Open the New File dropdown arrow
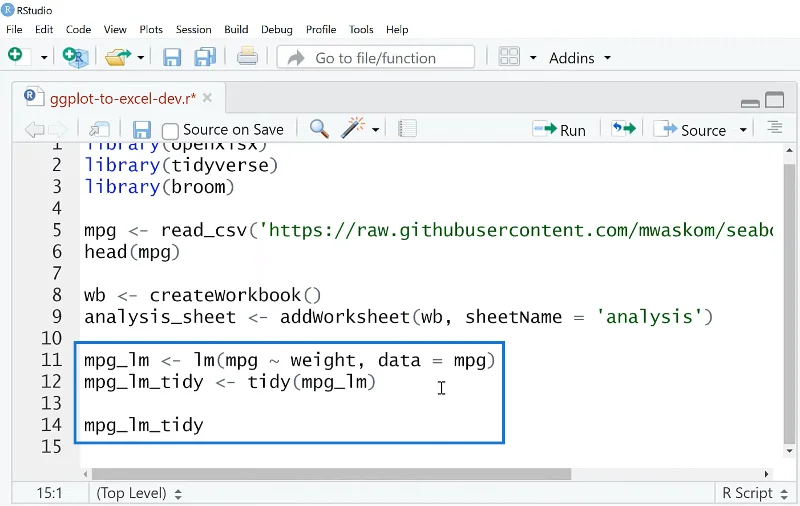 pos(44,58)
